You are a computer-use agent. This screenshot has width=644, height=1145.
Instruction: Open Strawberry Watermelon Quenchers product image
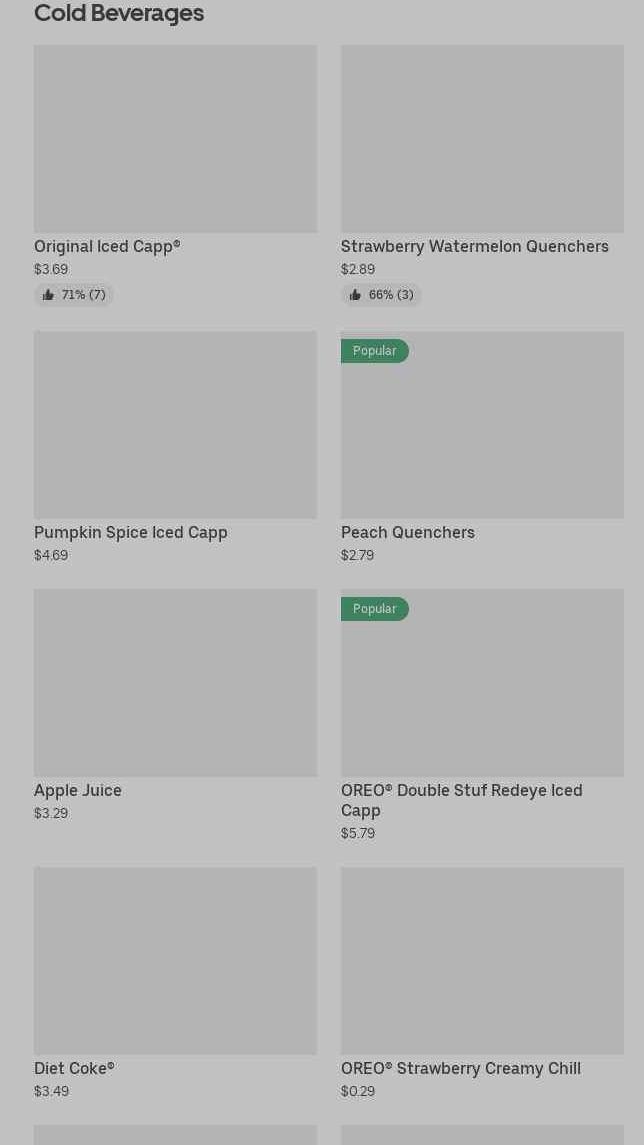coord(482,139)
